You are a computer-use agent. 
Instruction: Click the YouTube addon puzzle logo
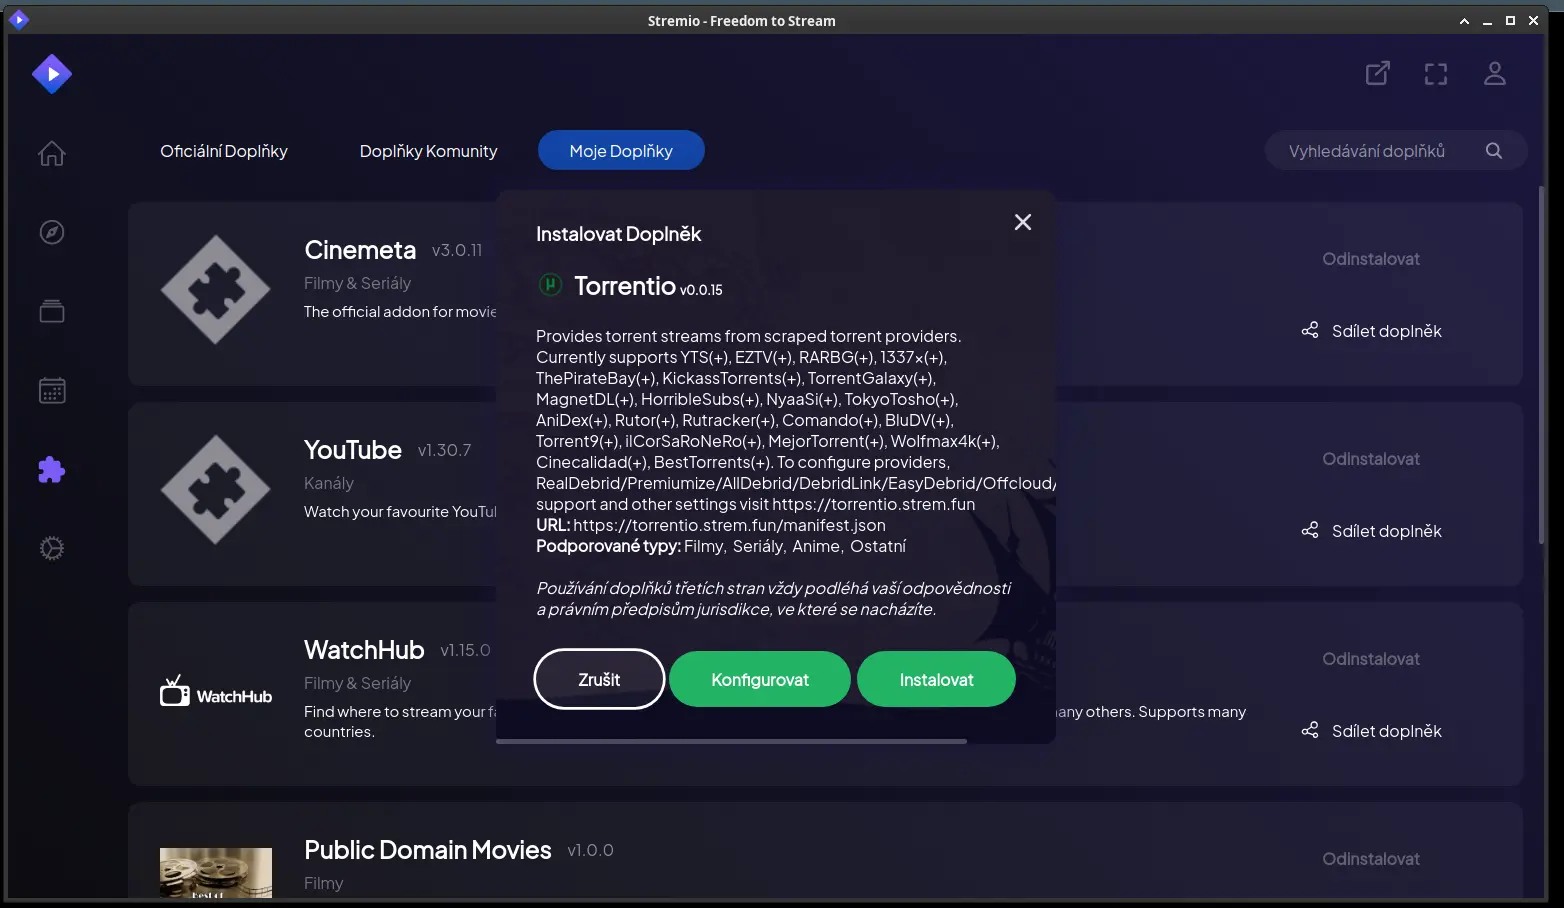click(x=216, y=490)
